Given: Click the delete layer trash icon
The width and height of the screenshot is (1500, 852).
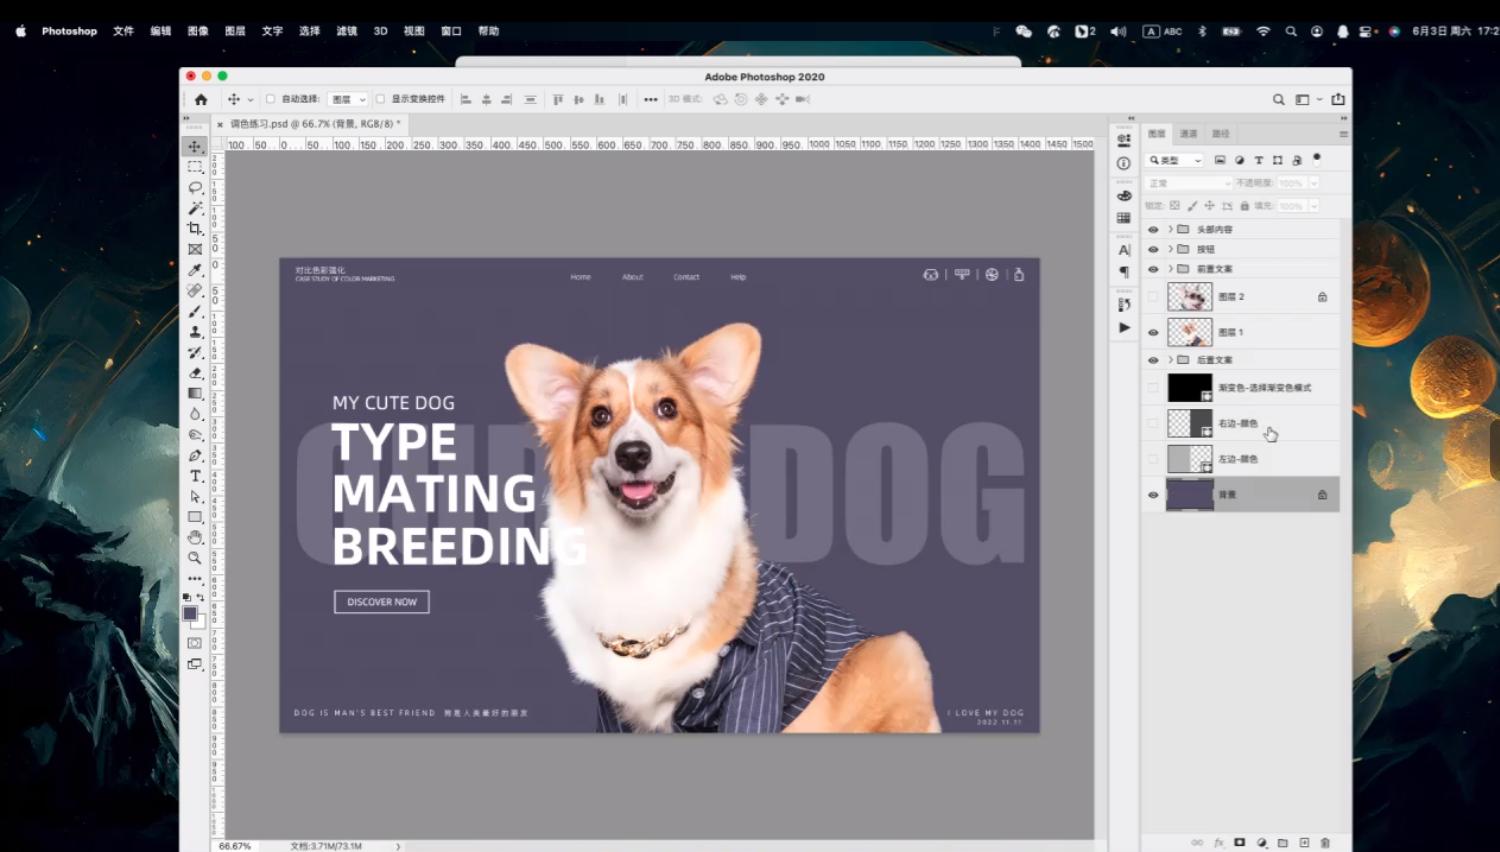Looking at the screenshot, I should [1325, 843].
